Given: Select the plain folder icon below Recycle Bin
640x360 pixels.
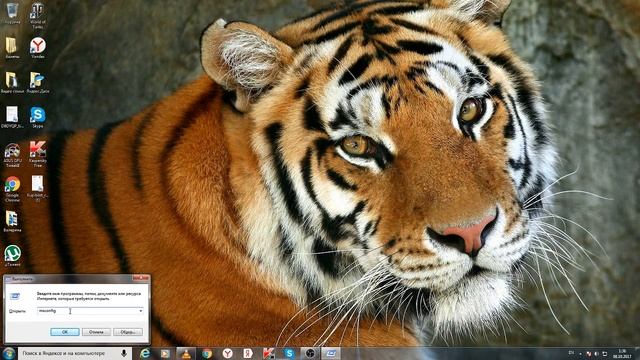Looking at the screenshot, I should coord(13,48).
